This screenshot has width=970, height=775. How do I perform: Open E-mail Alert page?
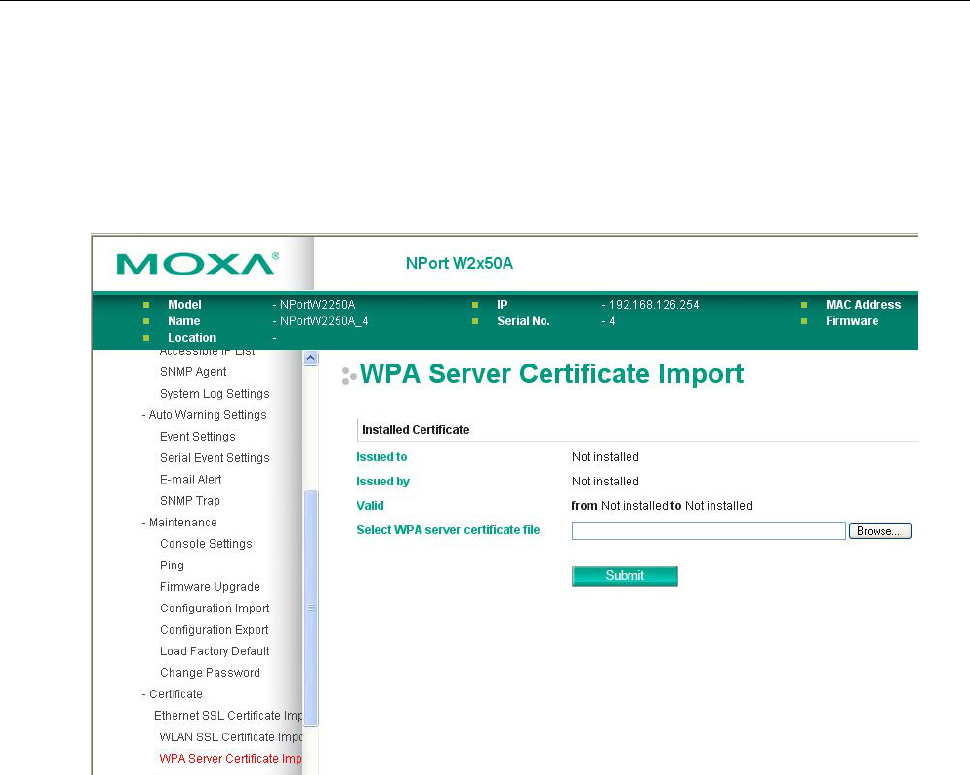pyautogui.click(x=191, y=479)
